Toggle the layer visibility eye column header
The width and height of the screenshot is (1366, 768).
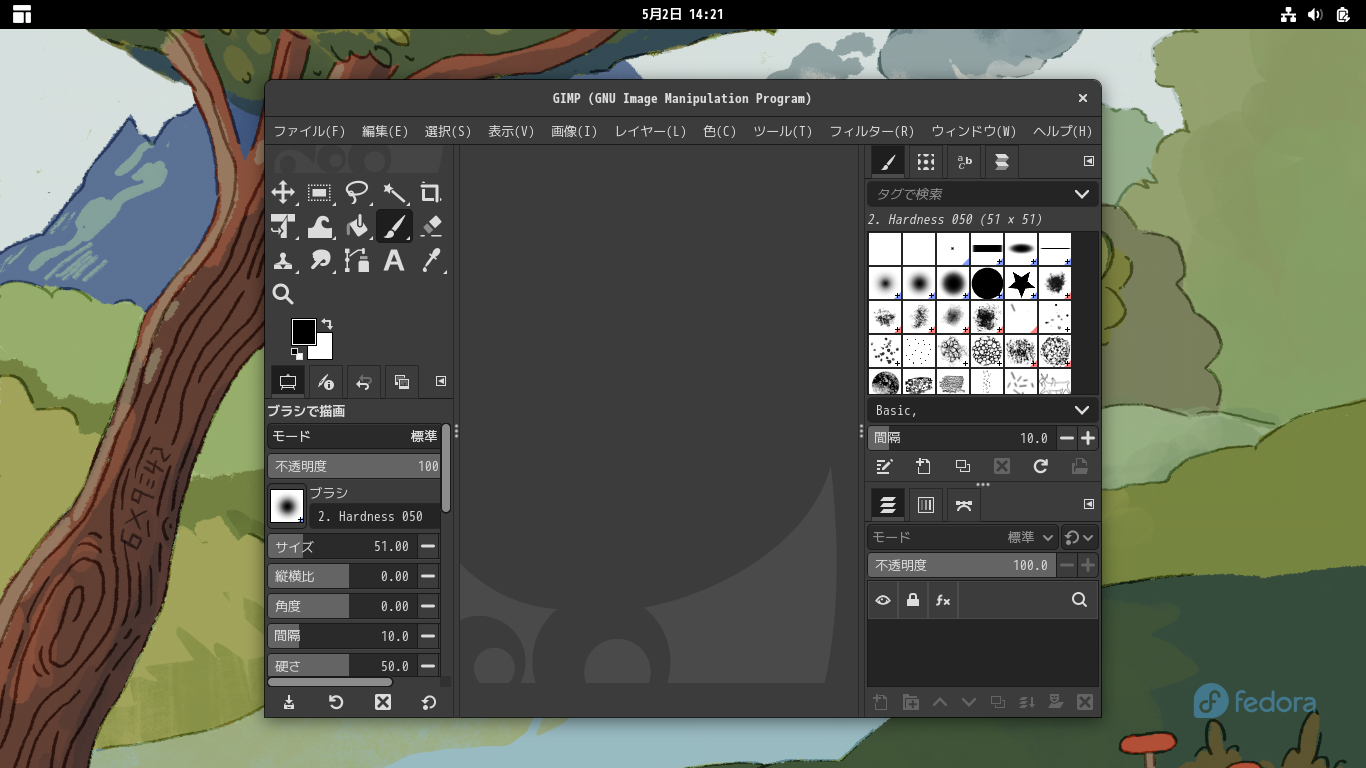click(x=883, y=600)
